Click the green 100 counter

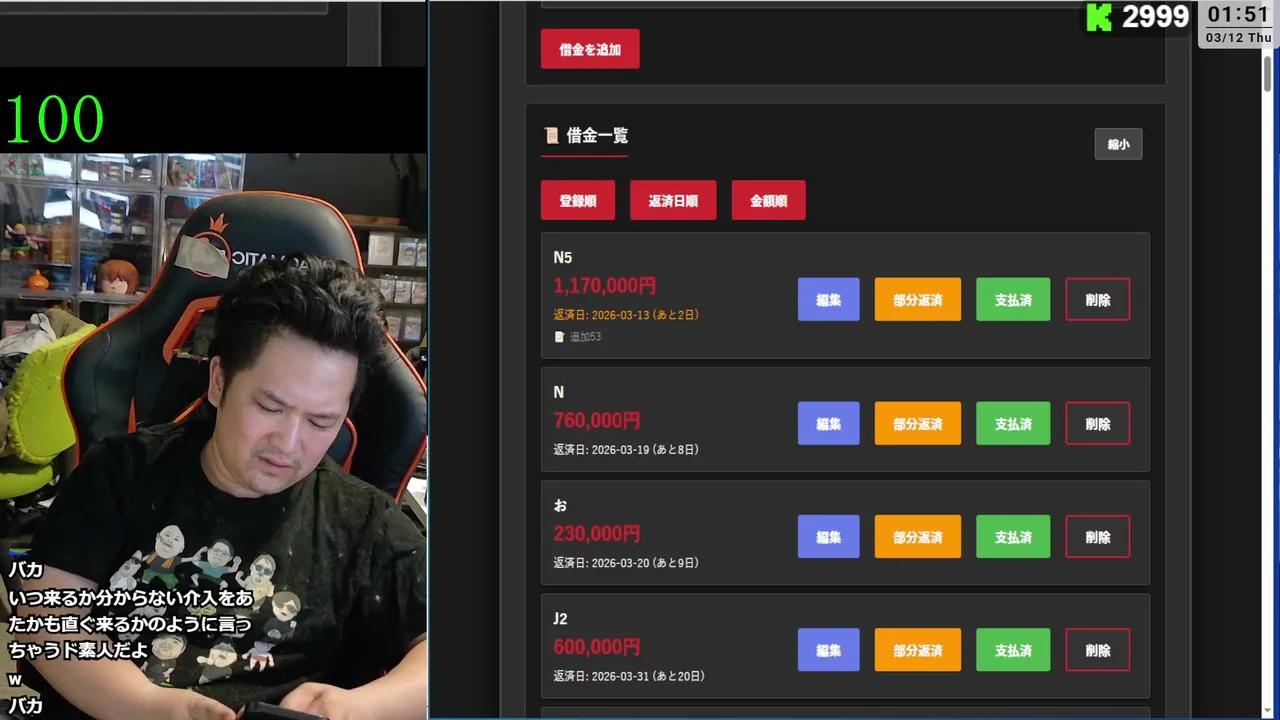click(54, 120)
